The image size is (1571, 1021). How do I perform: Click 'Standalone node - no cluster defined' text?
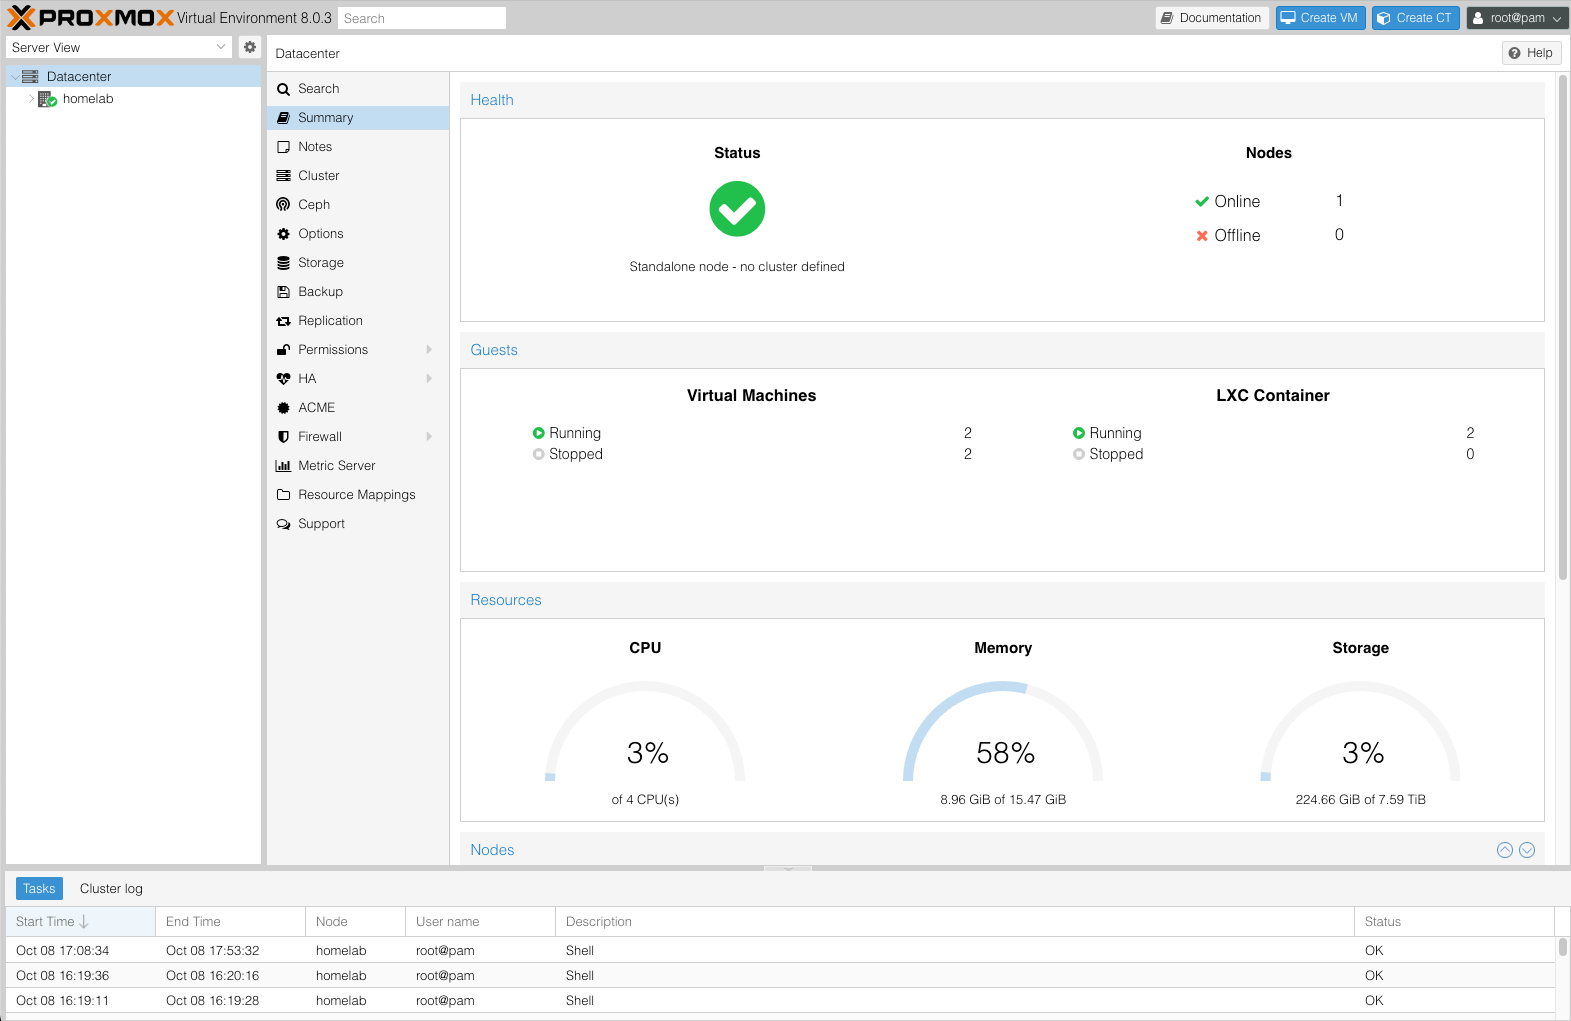[x=737, y=267]
